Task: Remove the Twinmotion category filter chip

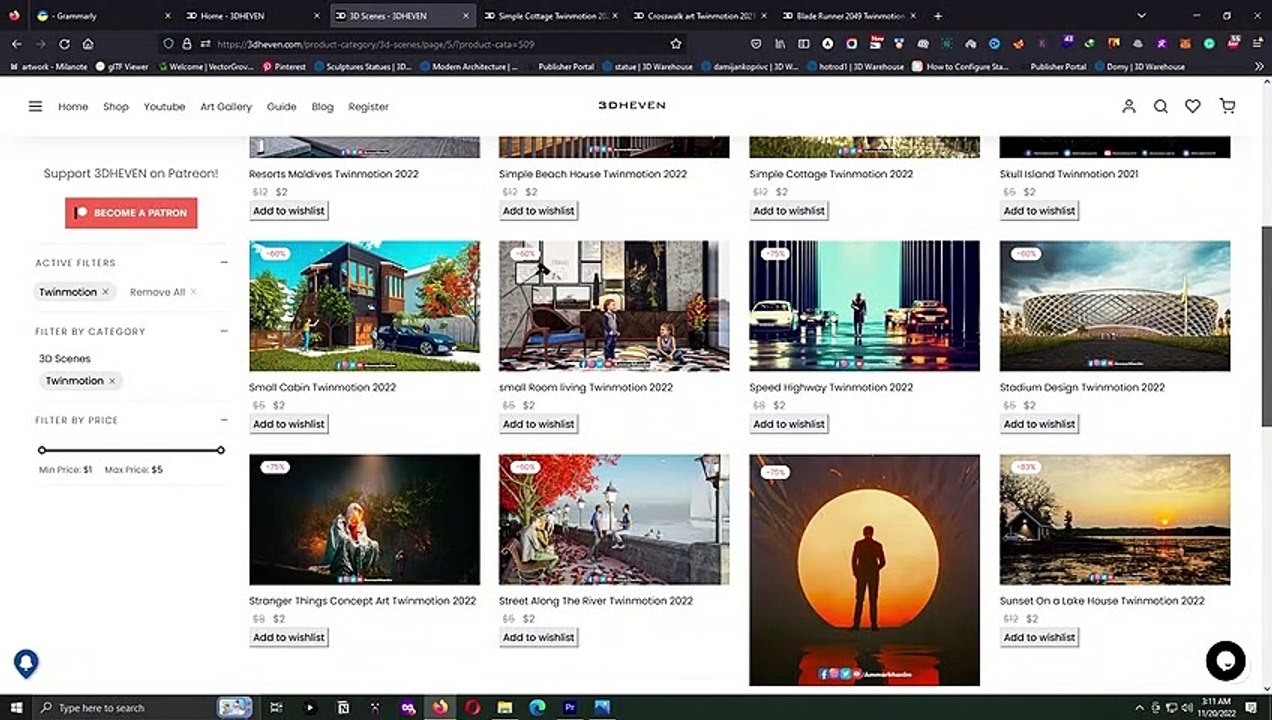Action: pyautogui.click(x=112, y=381)
